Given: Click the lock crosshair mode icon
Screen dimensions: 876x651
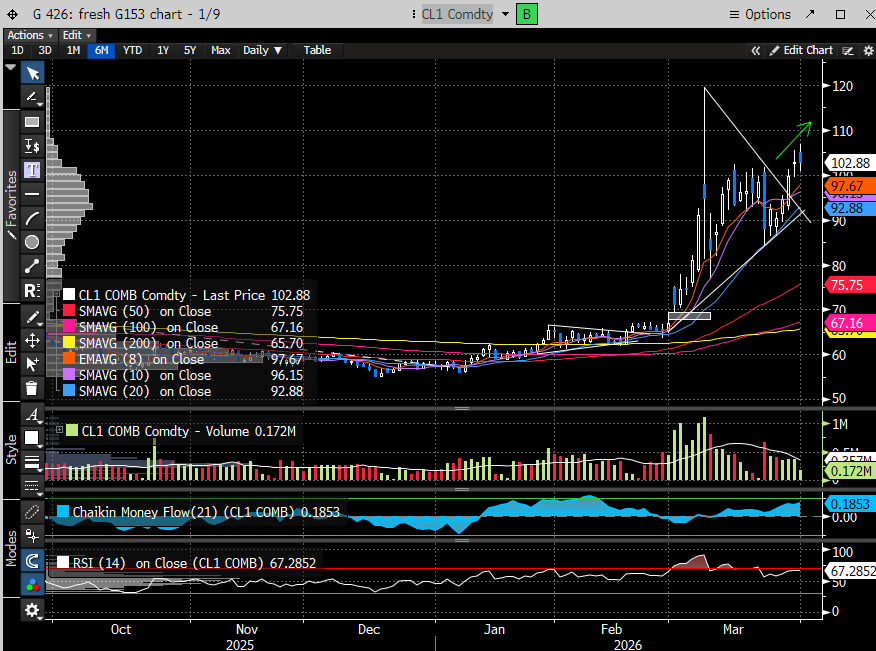Looking at the screenshot, I should tap(32, 536).
